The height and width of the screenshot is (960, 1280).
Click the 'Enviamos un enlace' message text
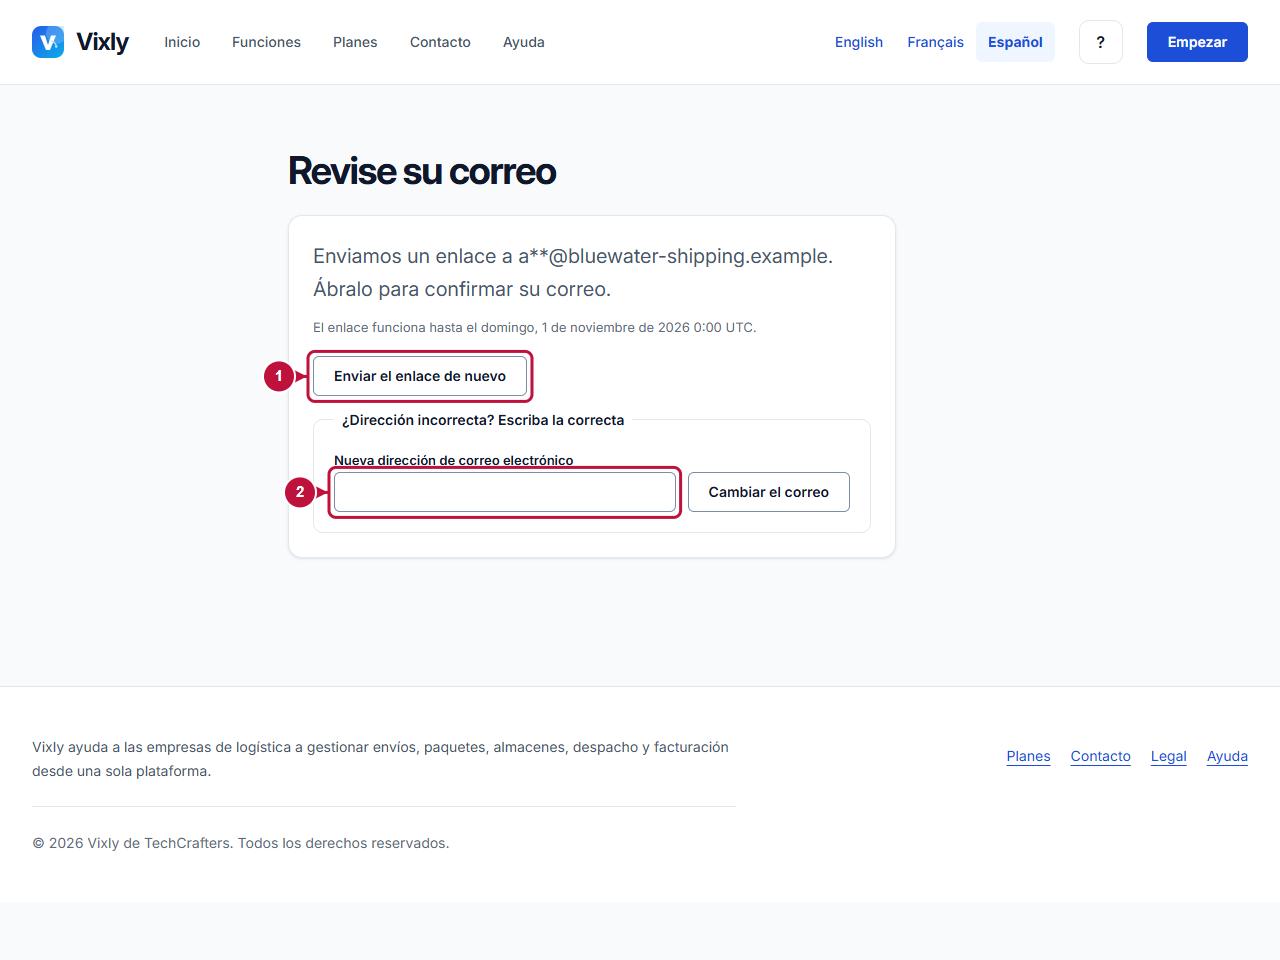[x=573, y=272]
